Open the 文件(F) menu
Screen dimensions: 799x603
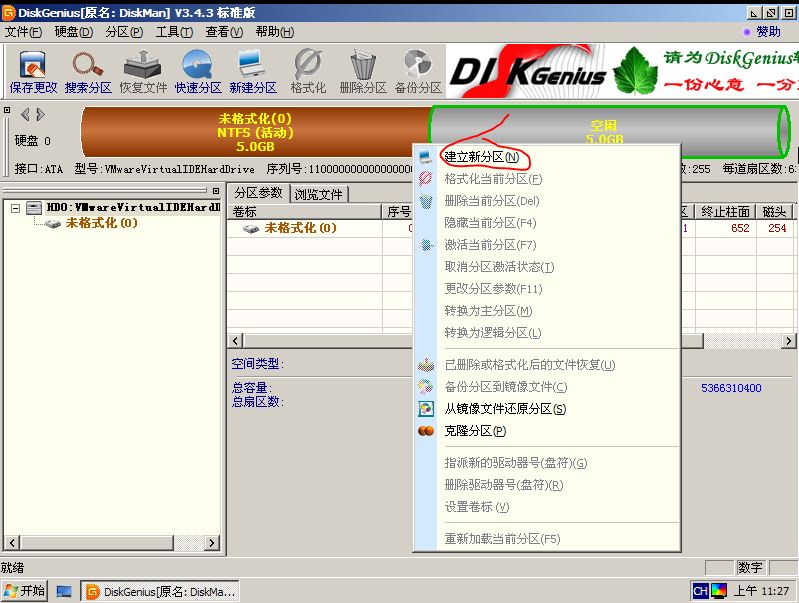coord(23,32)
